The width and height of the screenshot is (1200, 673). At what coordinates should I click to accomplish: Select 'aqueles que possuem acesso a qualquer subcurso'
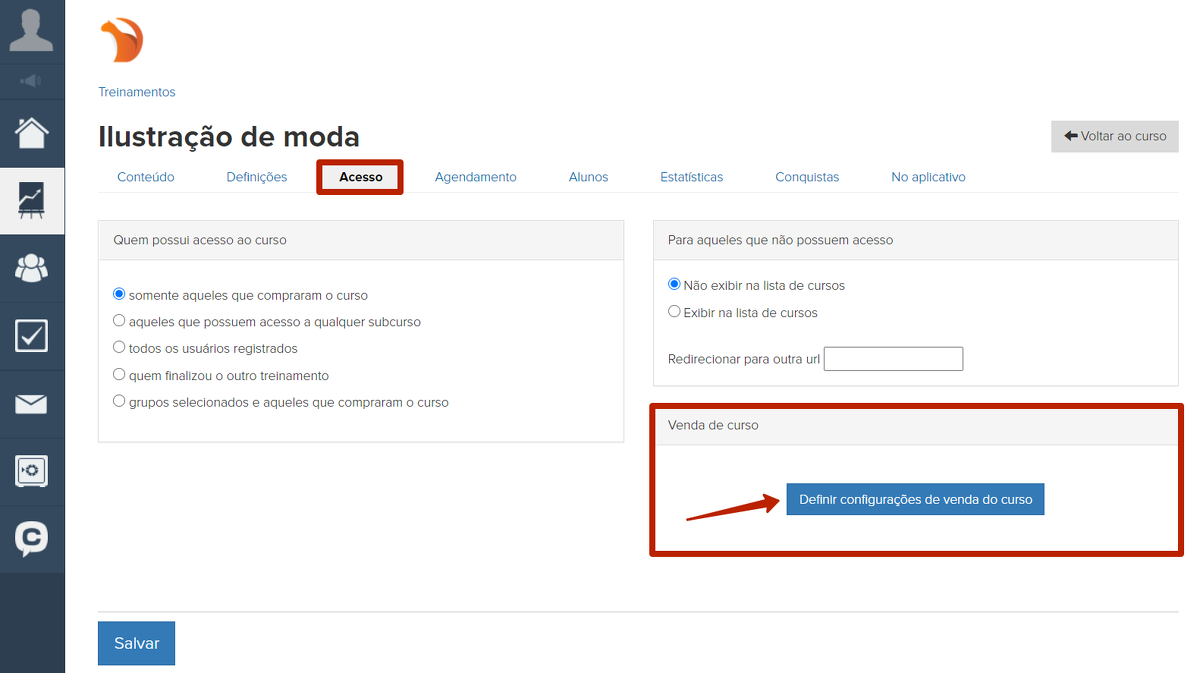(119, 322)
